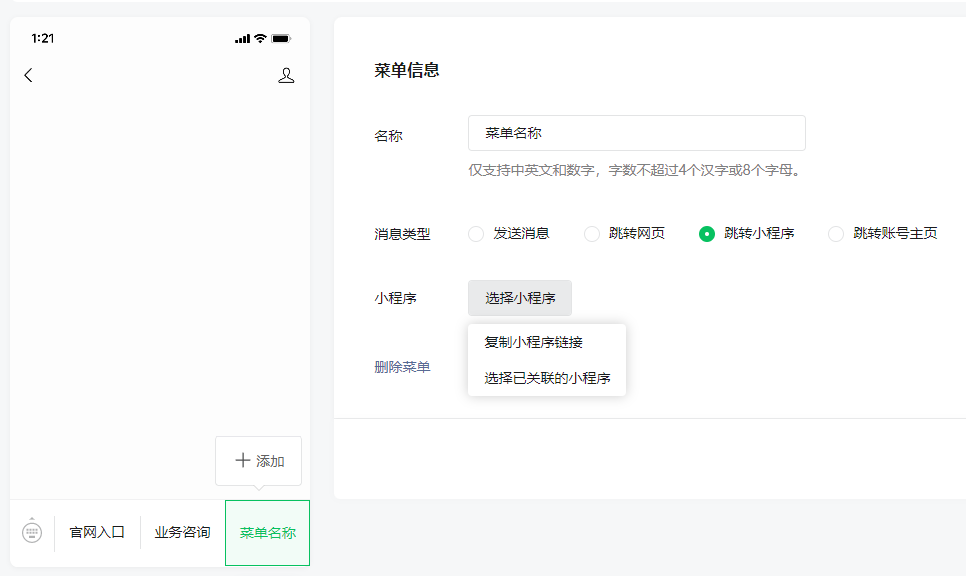Viewport: 966px width, 576px height.
Task: Focus the 名称 text input field
Action: point(636,133)
